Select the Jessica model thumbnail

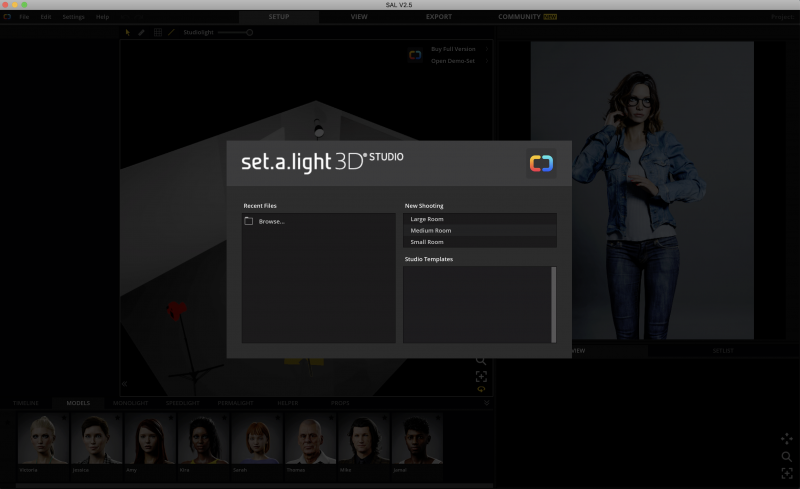96,439
